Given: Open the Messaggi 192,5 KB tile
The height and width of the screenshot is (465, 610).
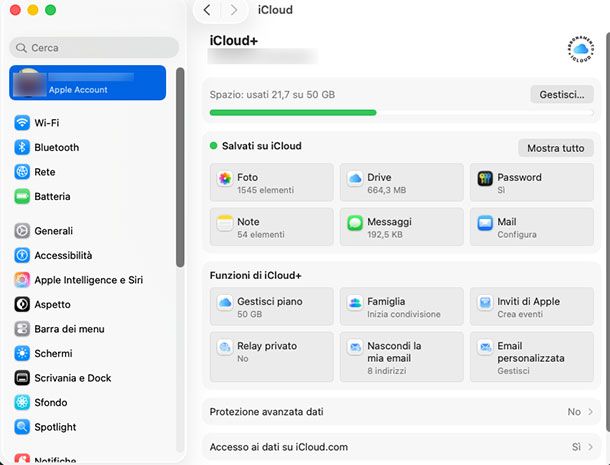Looking at the screenshot, I should point(401,226).
